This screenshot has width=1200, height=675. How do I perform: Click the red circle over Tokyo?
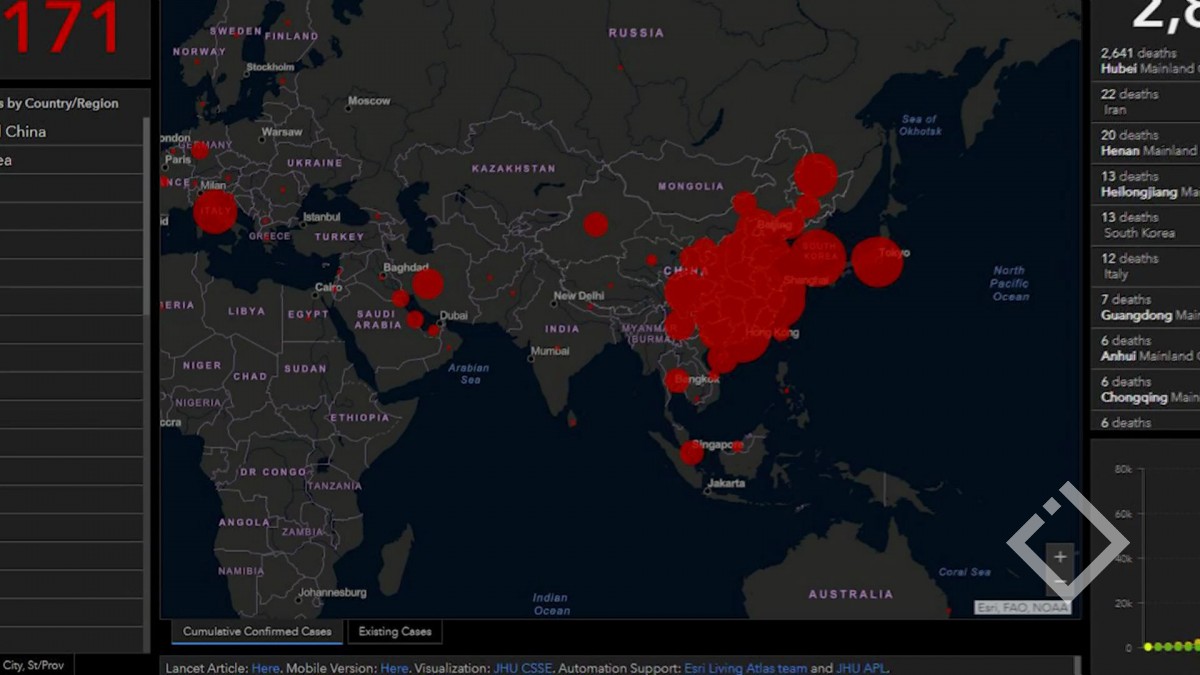point(877,261)
